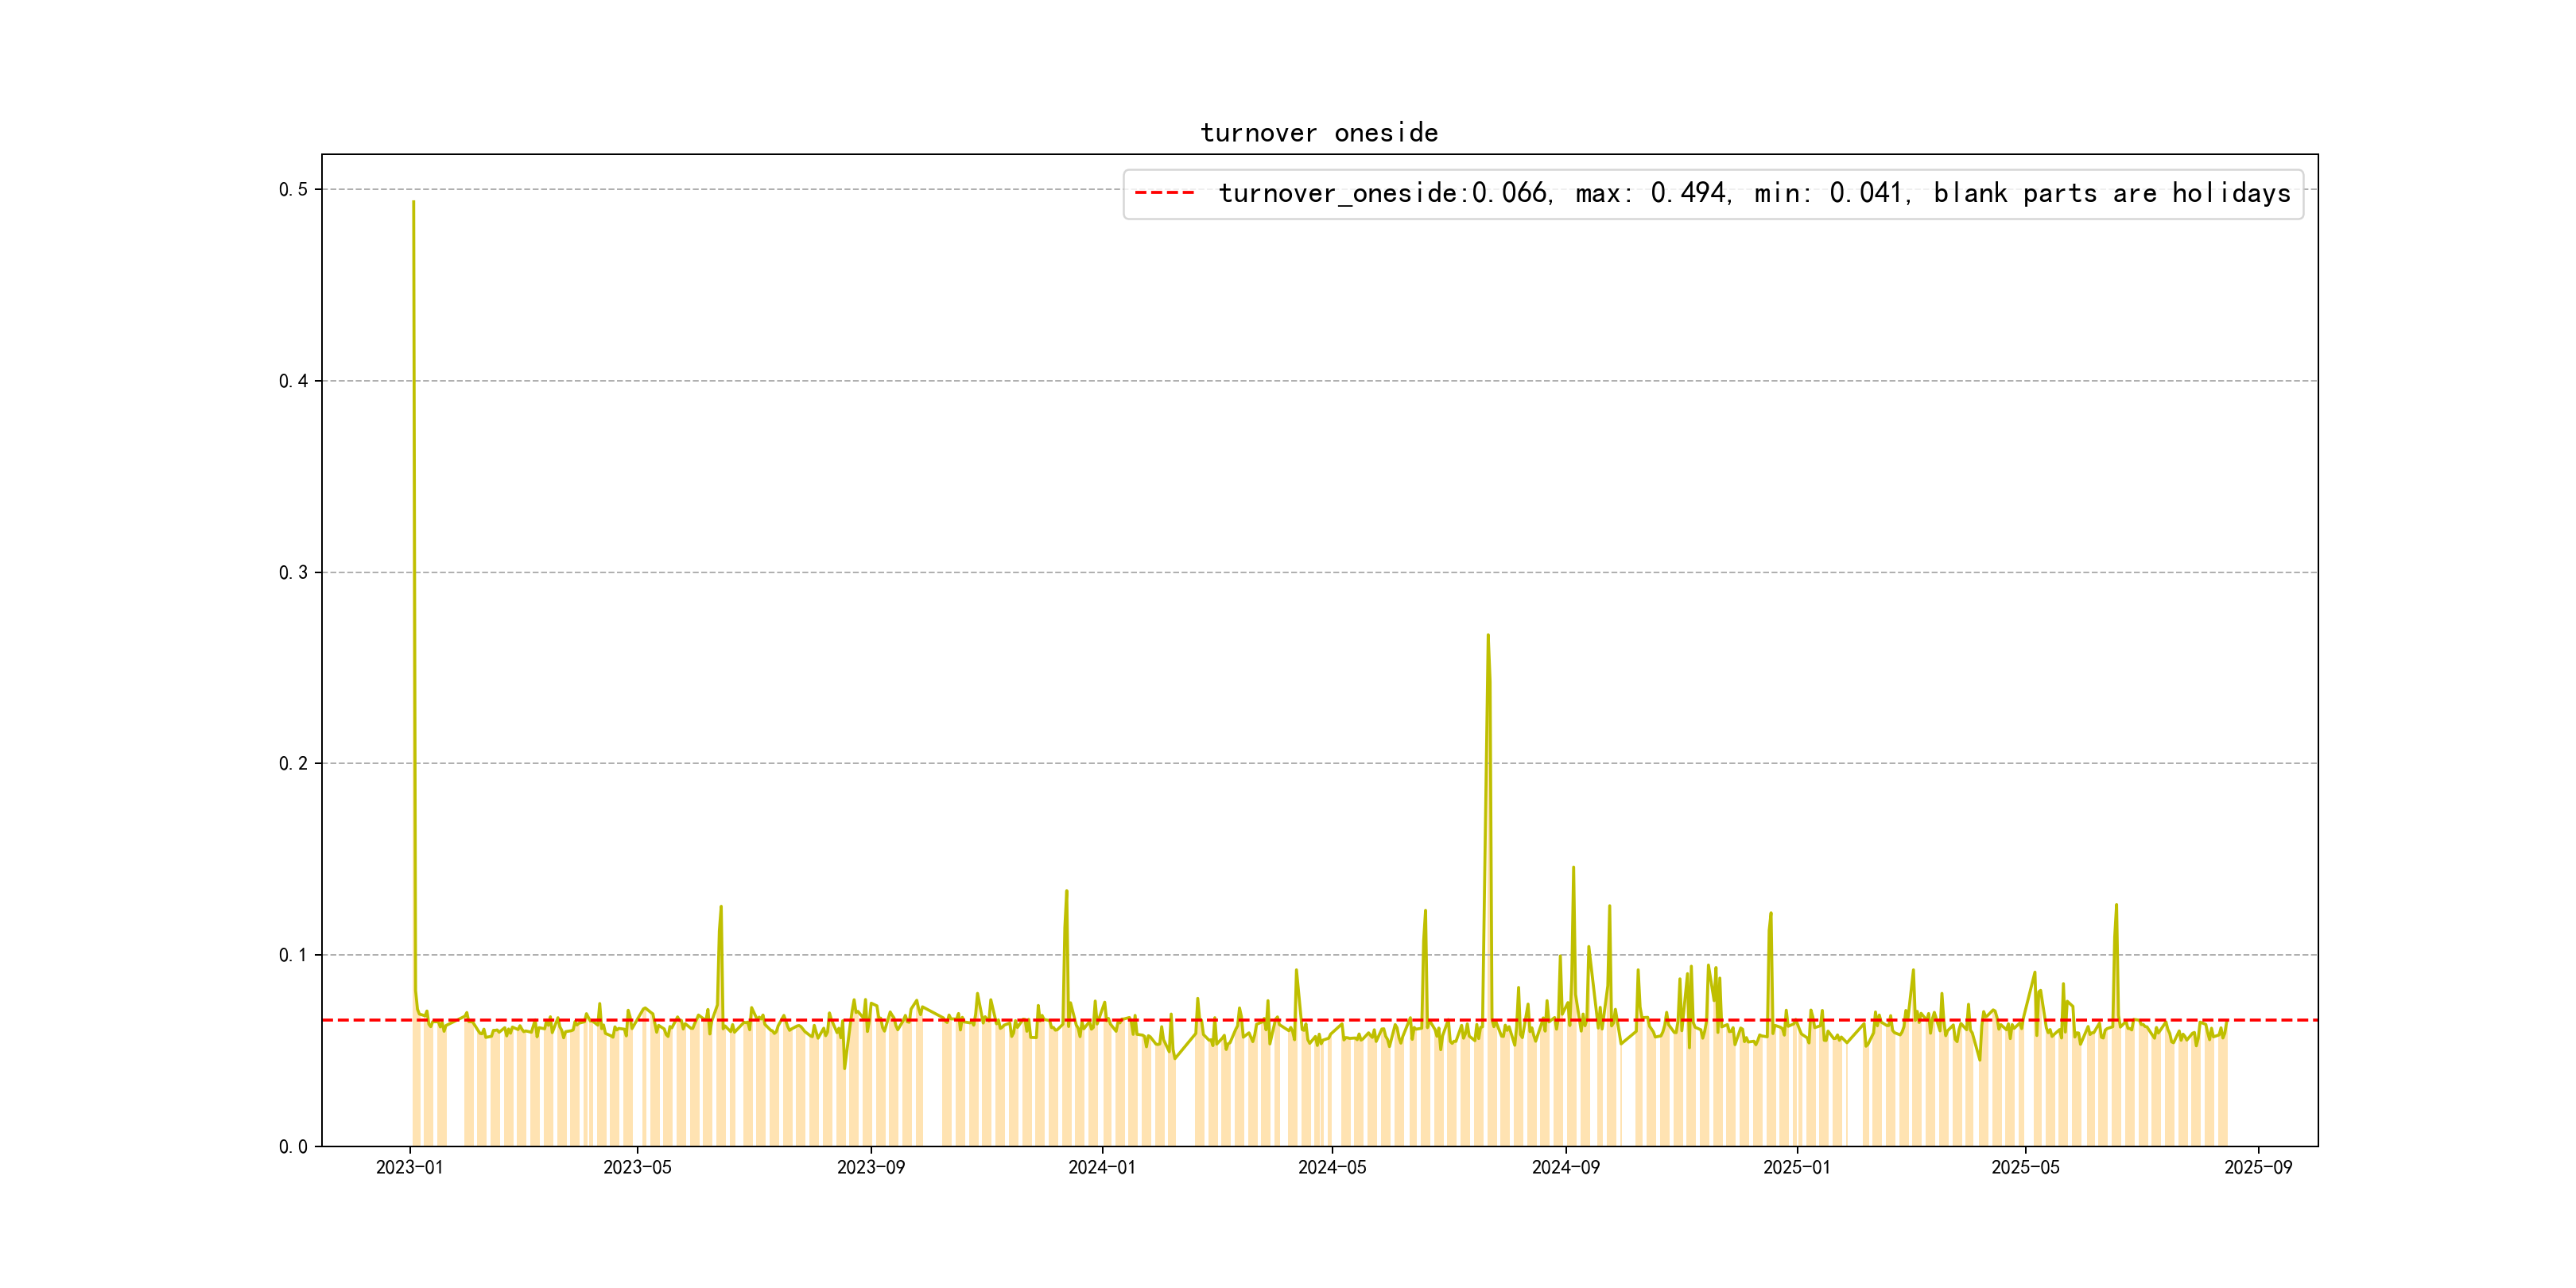Click the x-axis label 2024-01
This screenshot has width=2576, height=1288.
click(x=1101, y=1167)
